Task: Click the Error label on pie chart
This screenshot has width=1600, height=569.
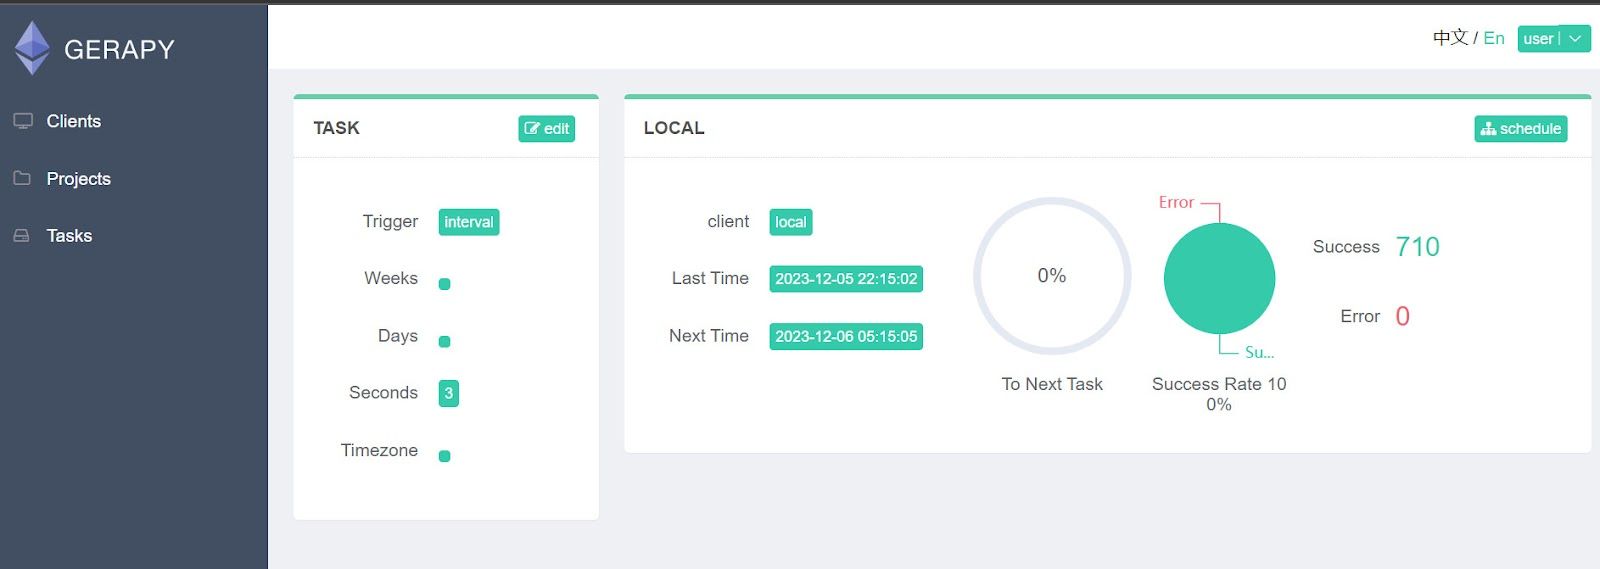Action: [1176, 202]
